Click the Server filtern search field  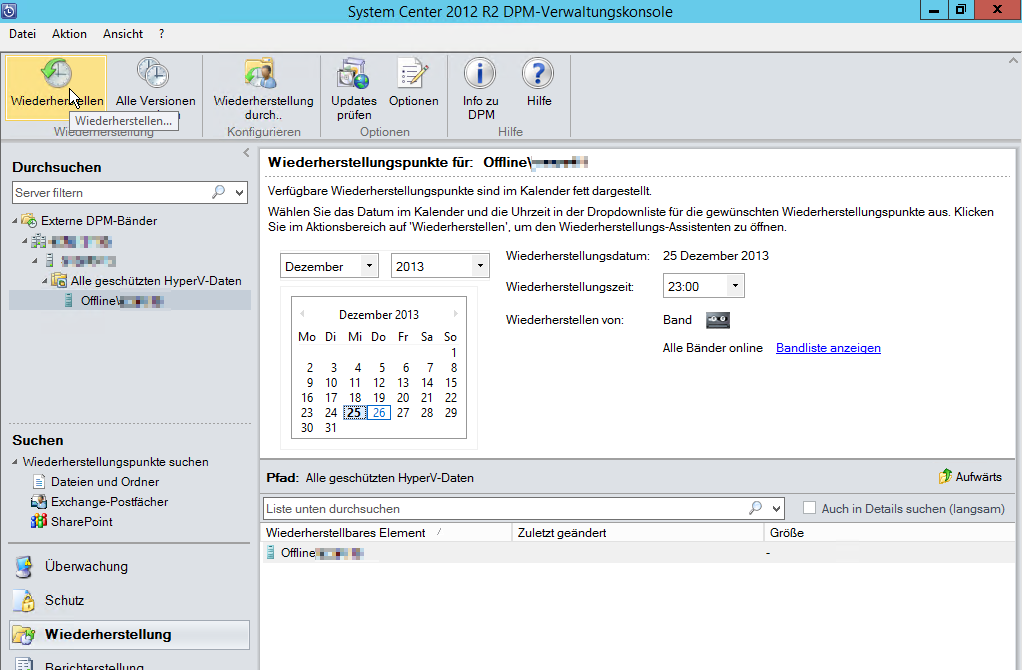(x=112, y=192)
